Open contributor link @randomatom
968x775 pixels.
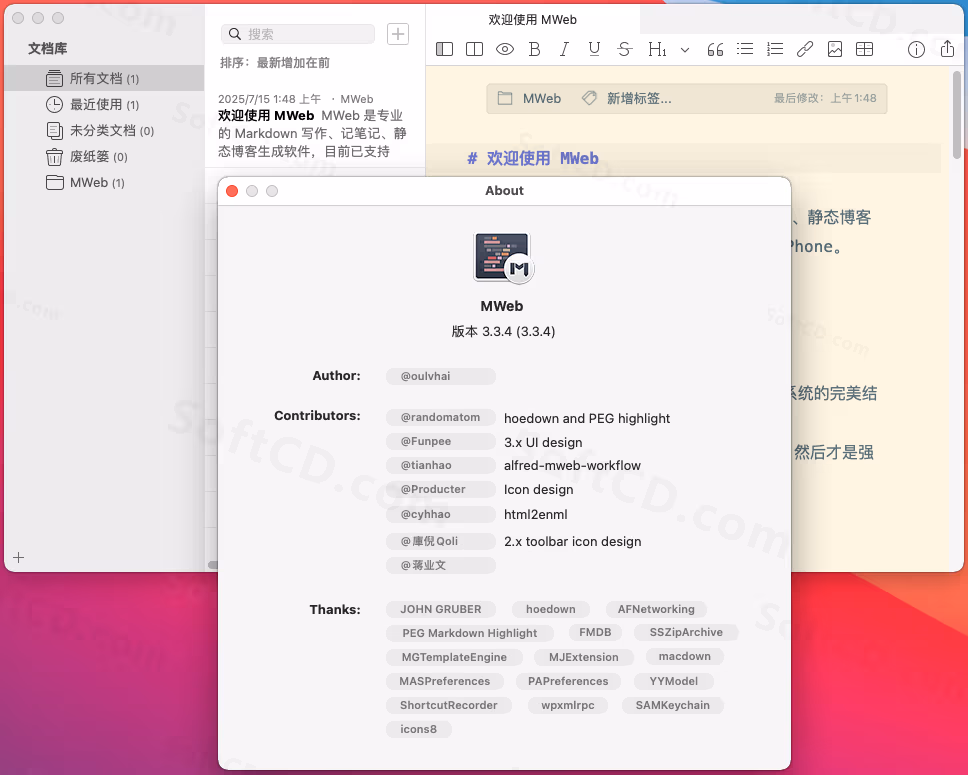tap(441, 417)
